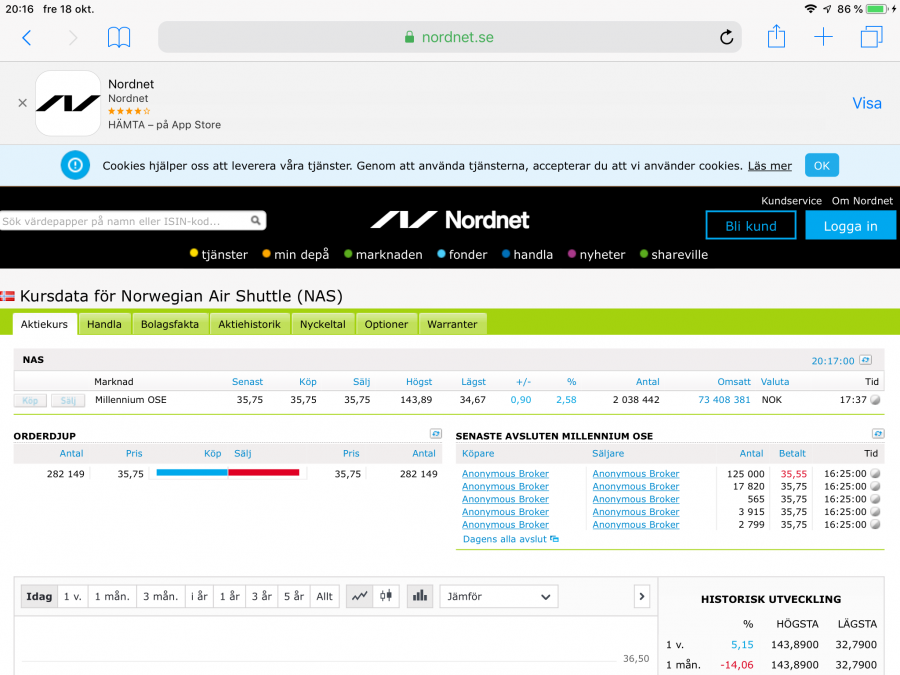Screen dimensions: 900x675
Task: Select the 1 år chart period
Action: [x=229, y=597]
